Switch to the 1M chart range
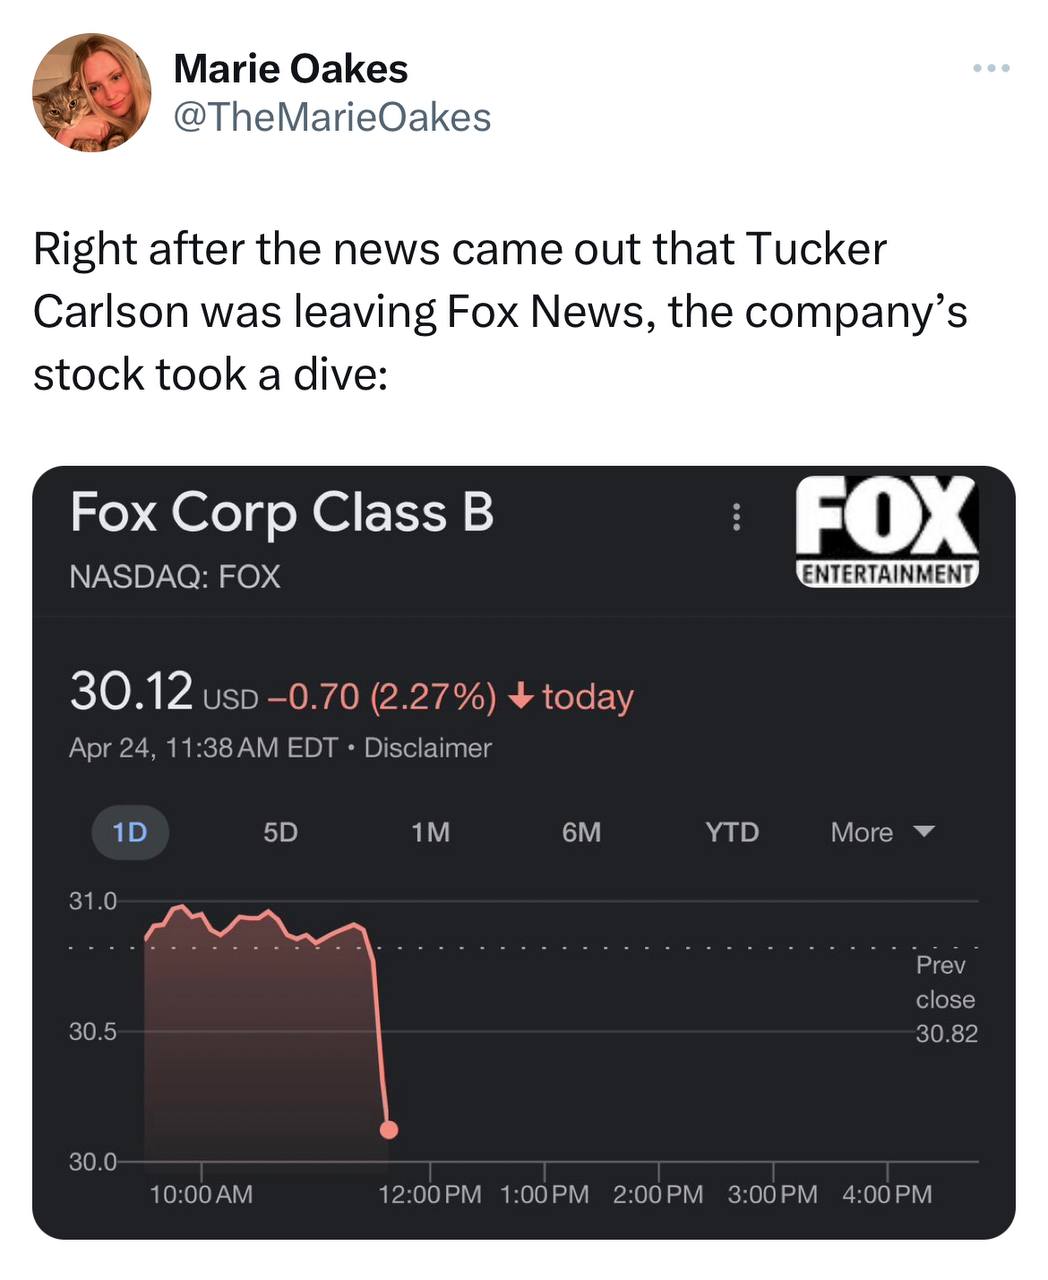Image resolution: width=1048 pixels, height=1280 pixels. pyautogui.click(x=430, y=832)
